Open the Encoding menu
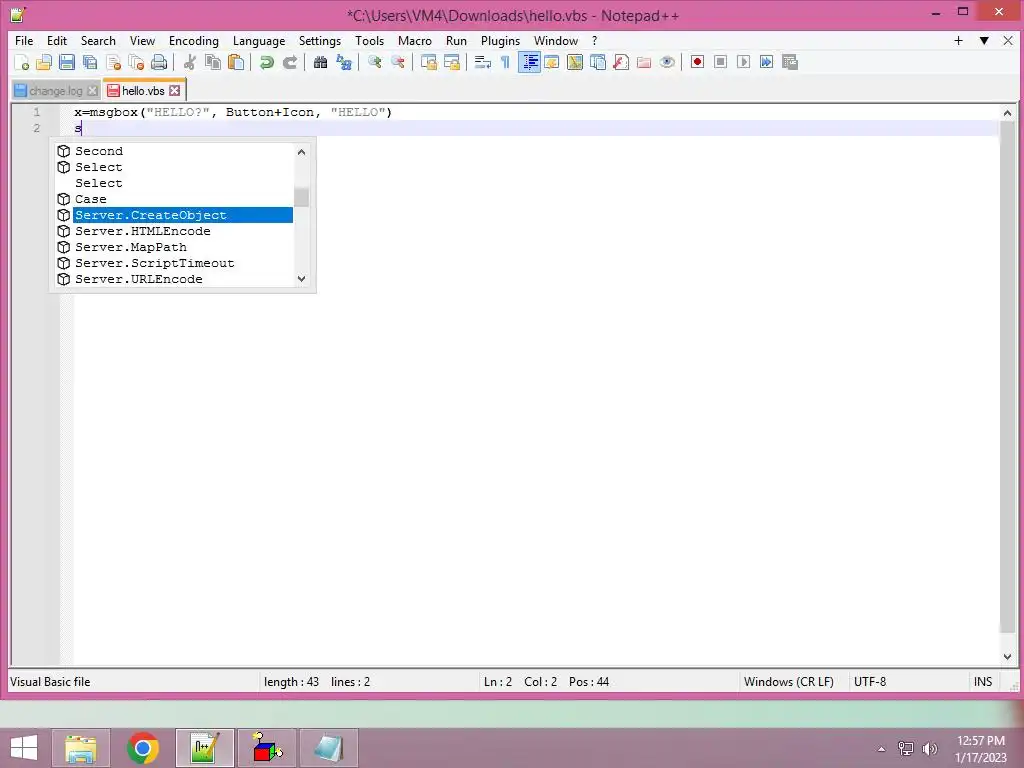The image size is (1024, 768). 194,40
